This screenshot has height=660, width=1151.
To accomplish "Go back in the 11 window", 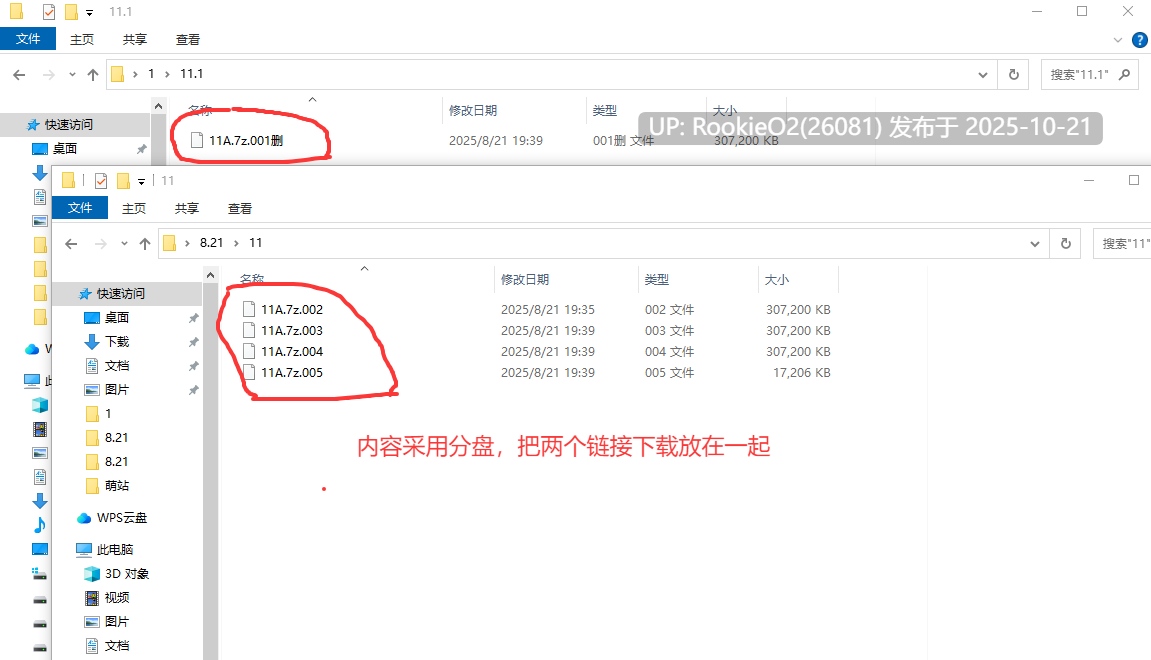I will click(x=71, y=244).
